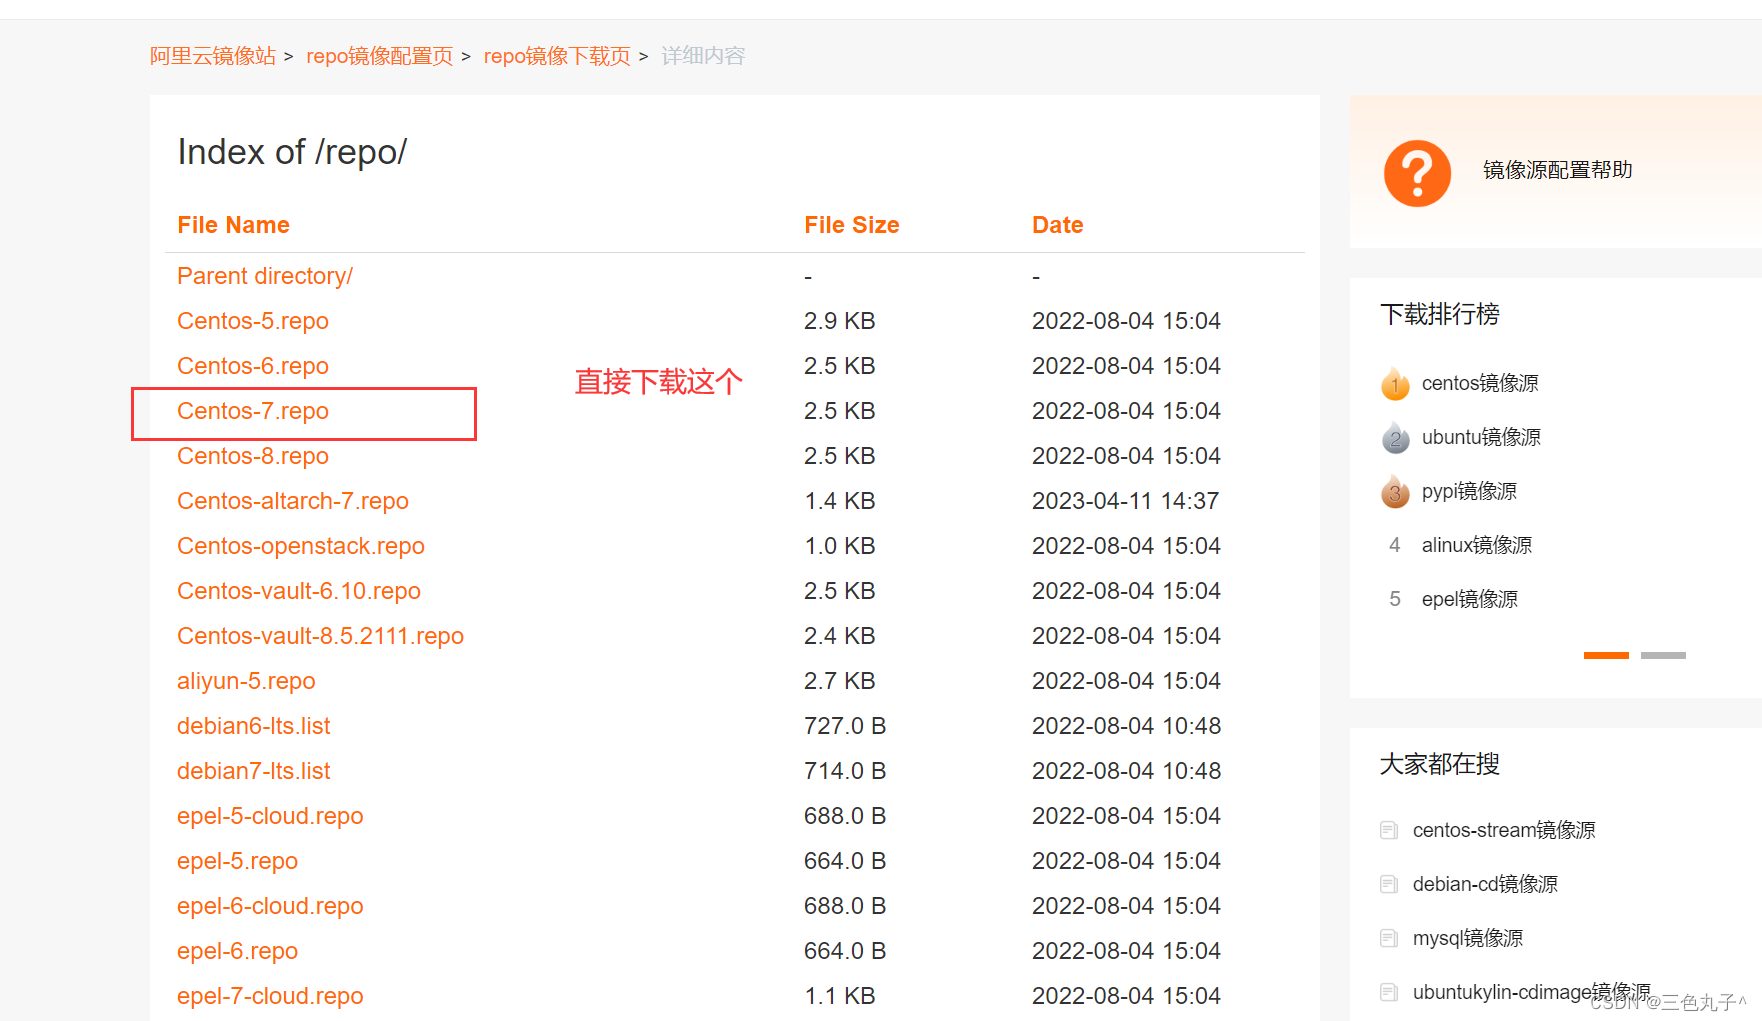
Task: Download epel-5.repo file
Action: point(237,861)
